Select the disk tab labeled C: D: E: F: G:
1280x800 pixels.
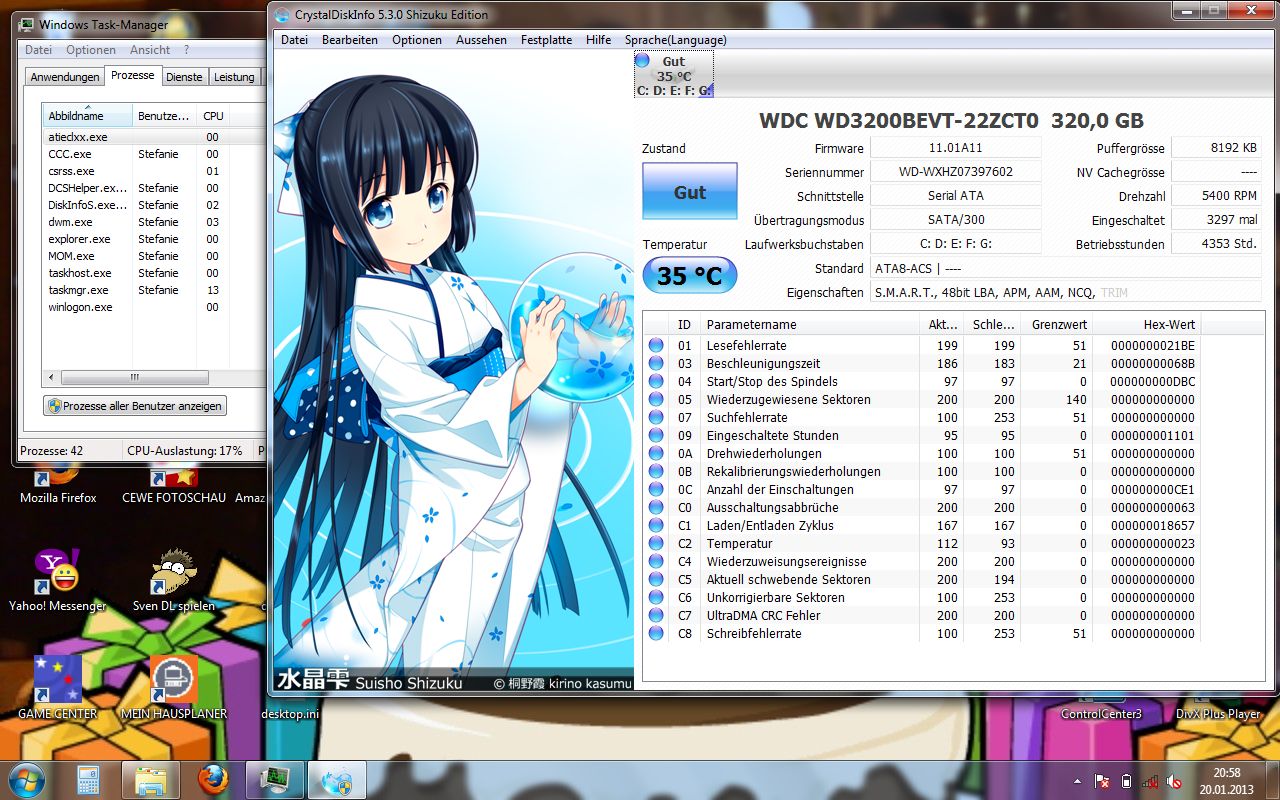tap(674, 76)
